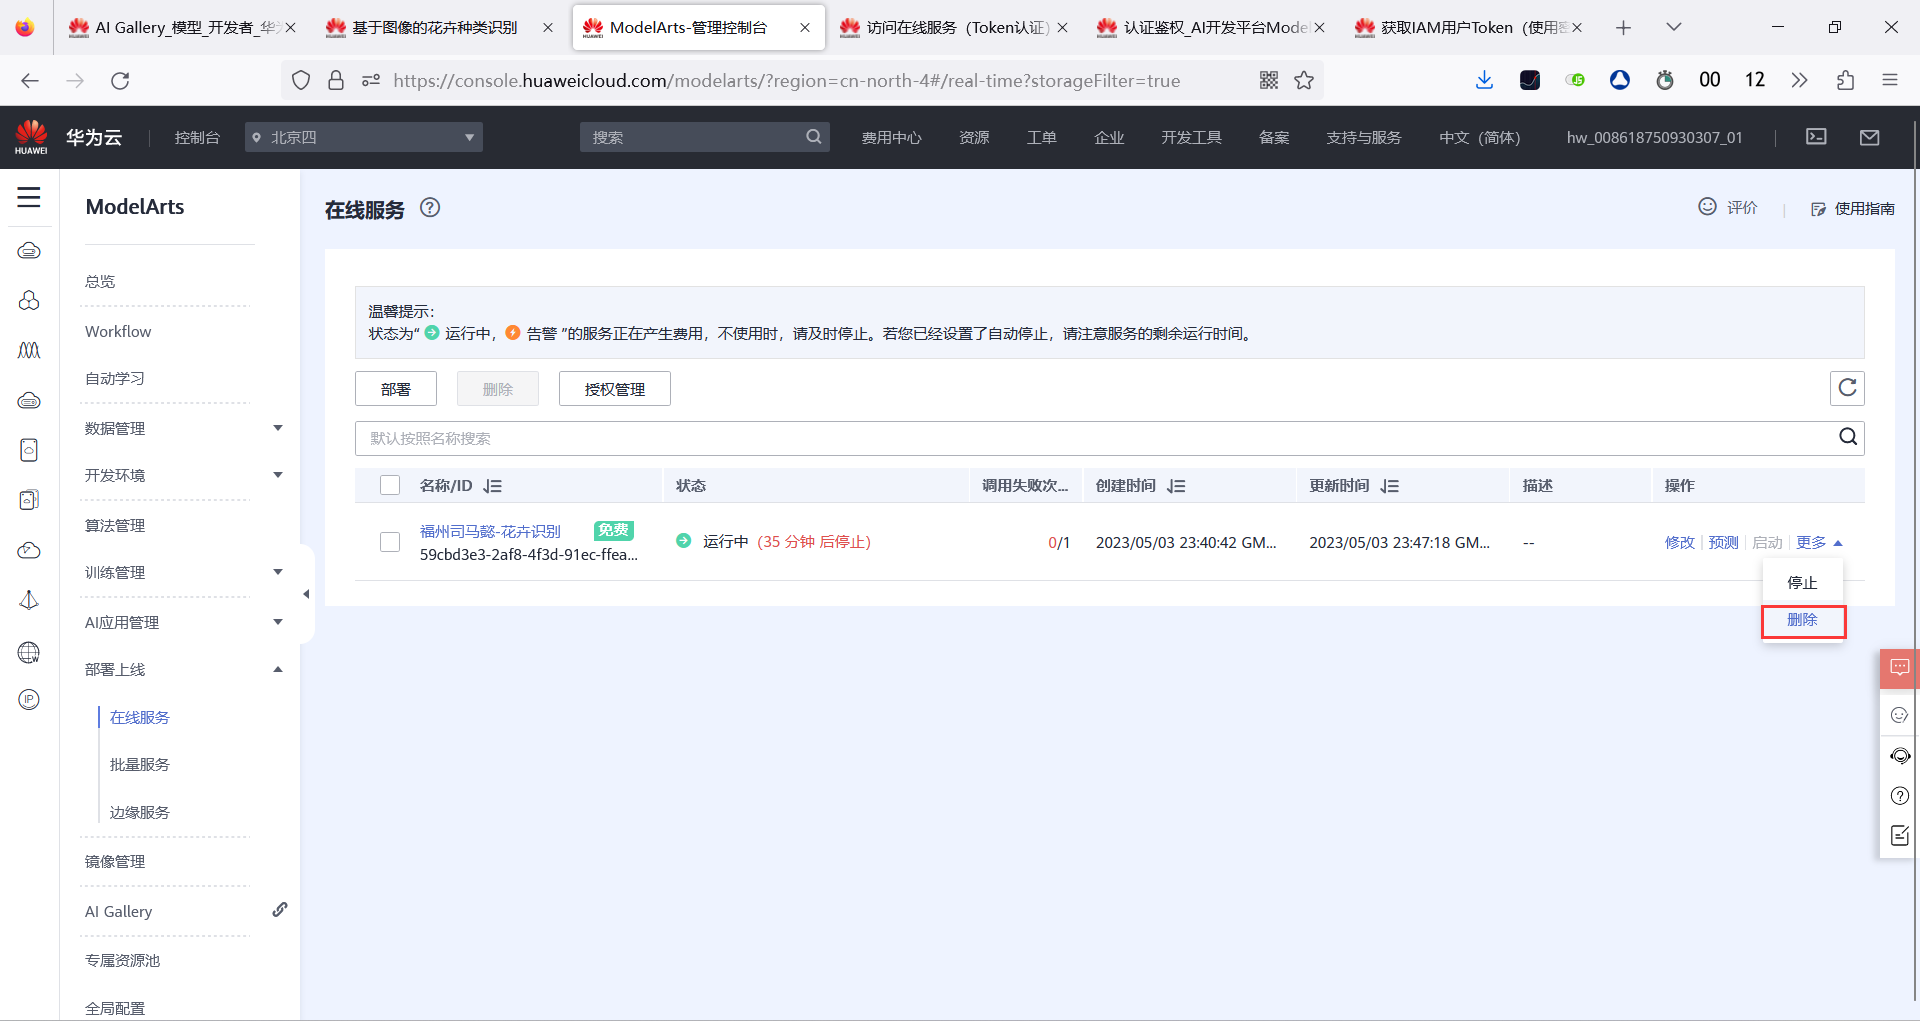Click the 免费 tag next to the service name
Image resolution: width=1920 pixels, height=1021 pixels.
point(613,530)
